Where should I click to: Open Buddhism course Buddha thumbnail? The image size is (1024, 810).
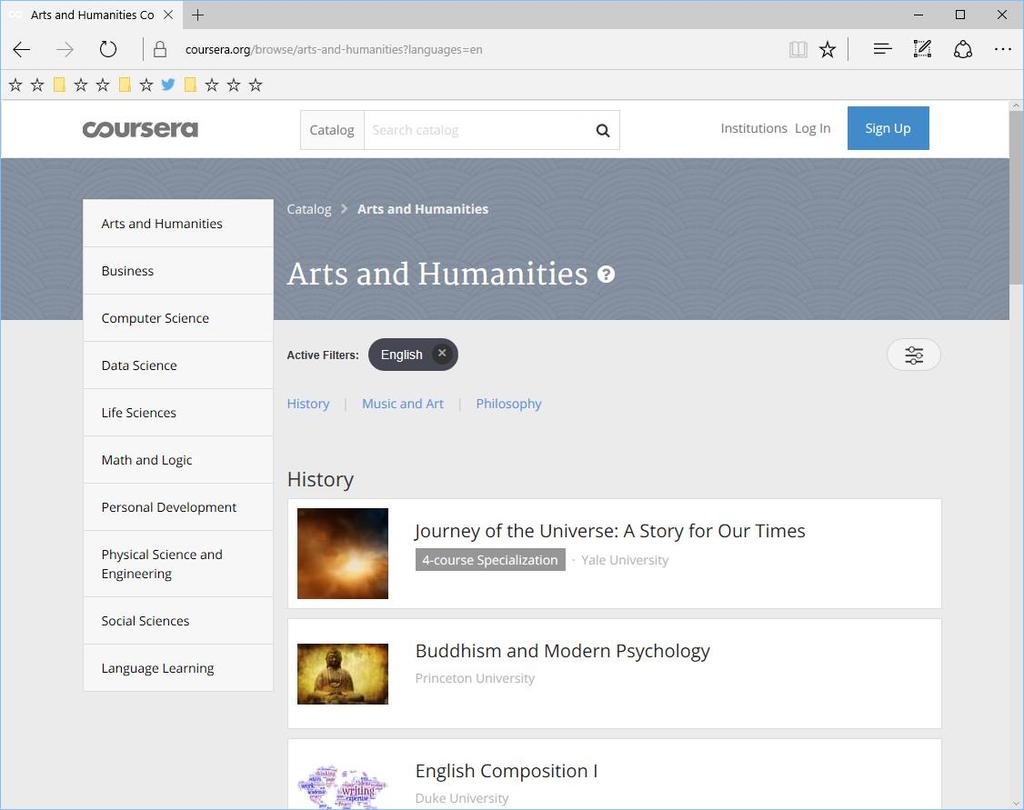(x=343, y=674)
